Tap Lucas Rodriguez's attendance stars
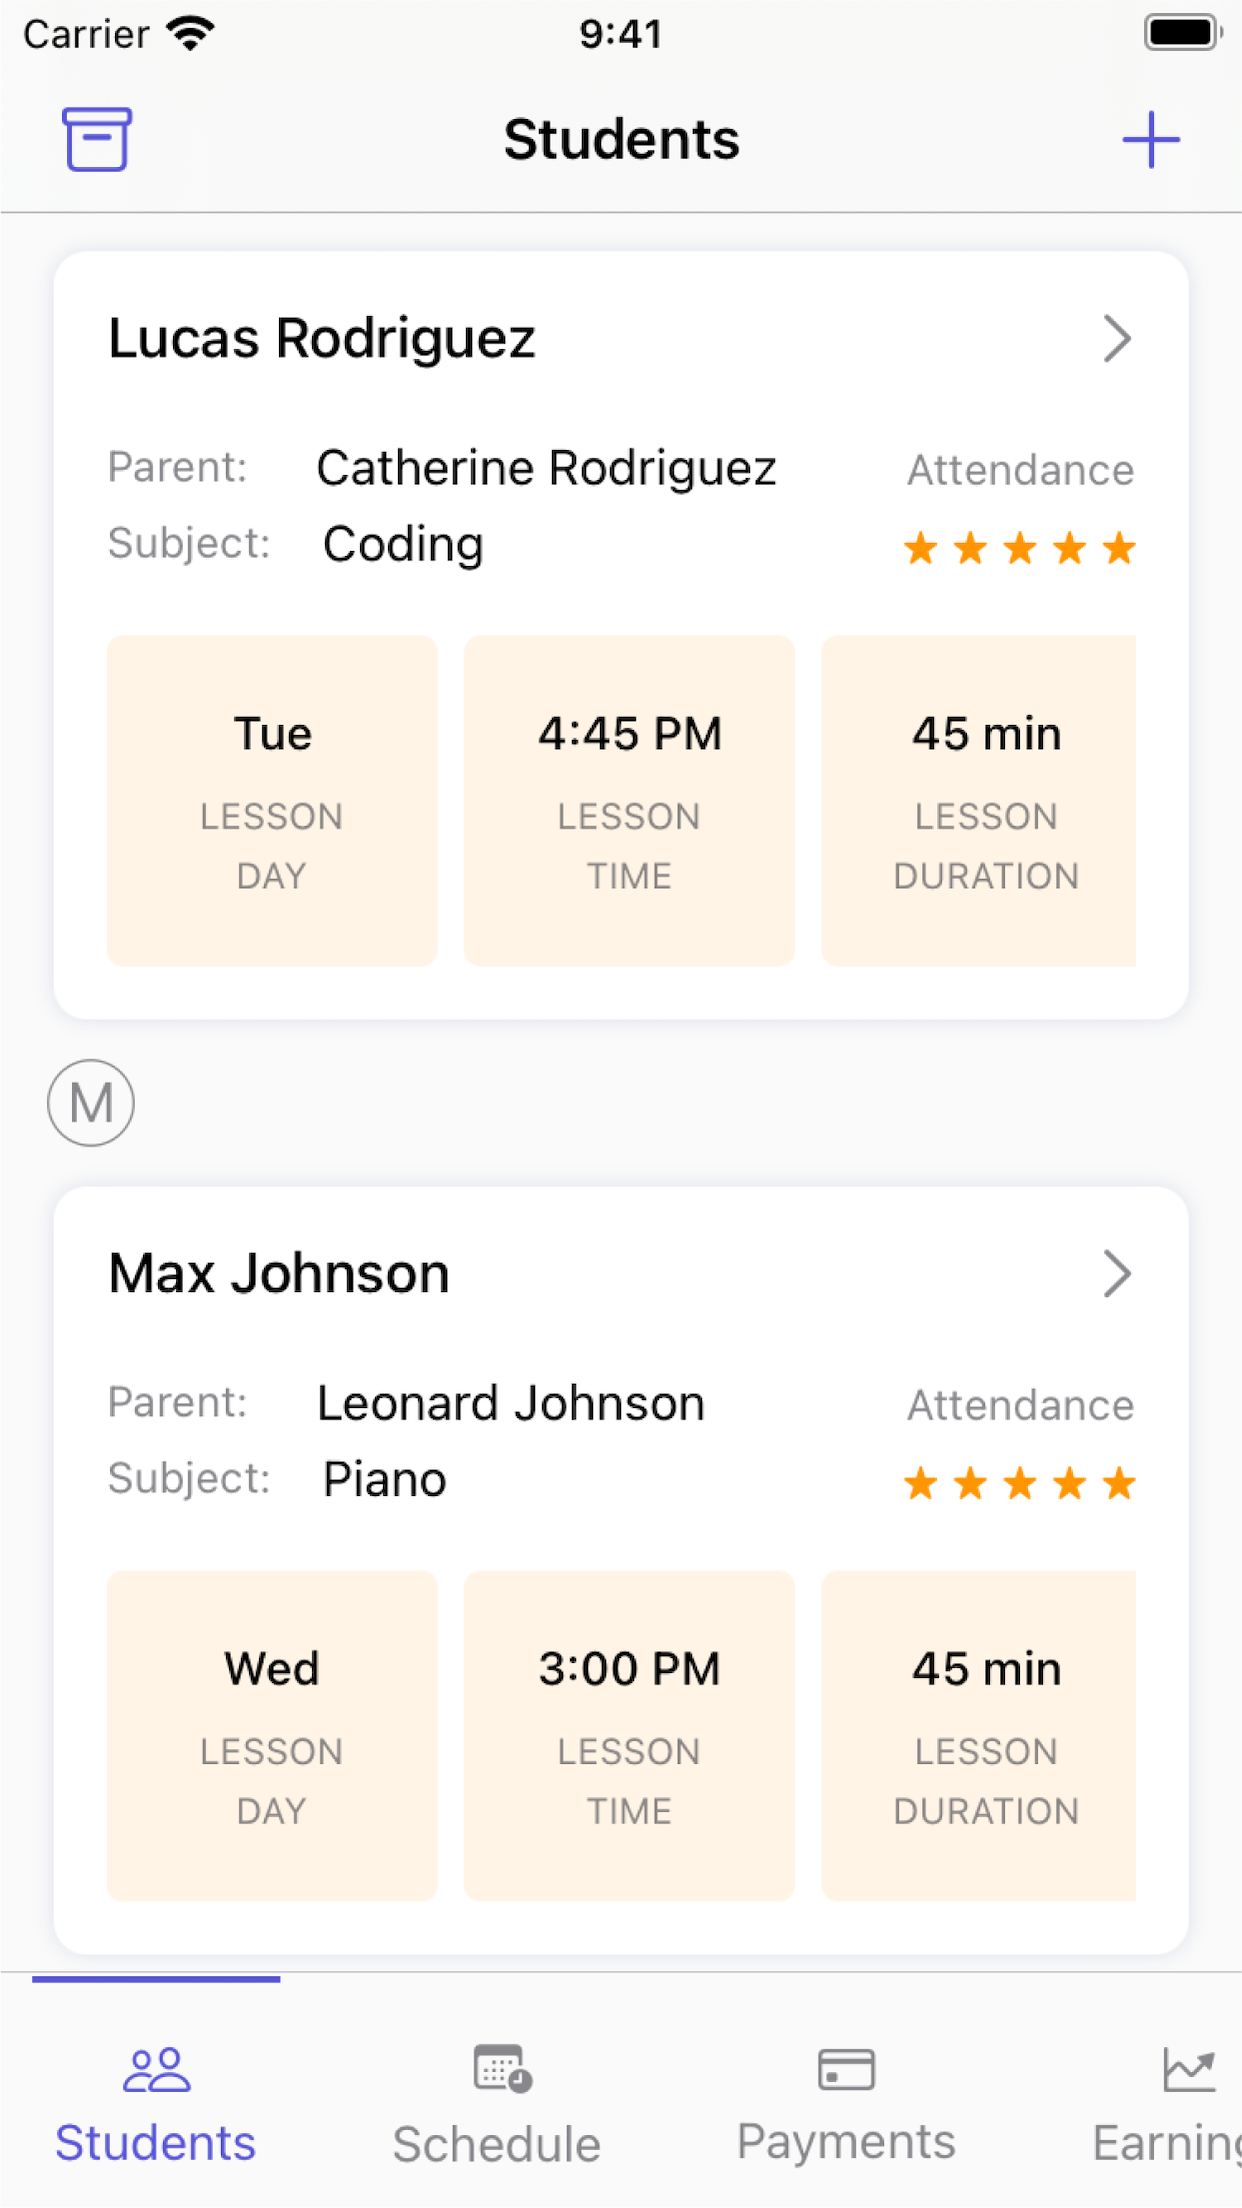1242x2208 pixels. click(x=1019, y=548)
